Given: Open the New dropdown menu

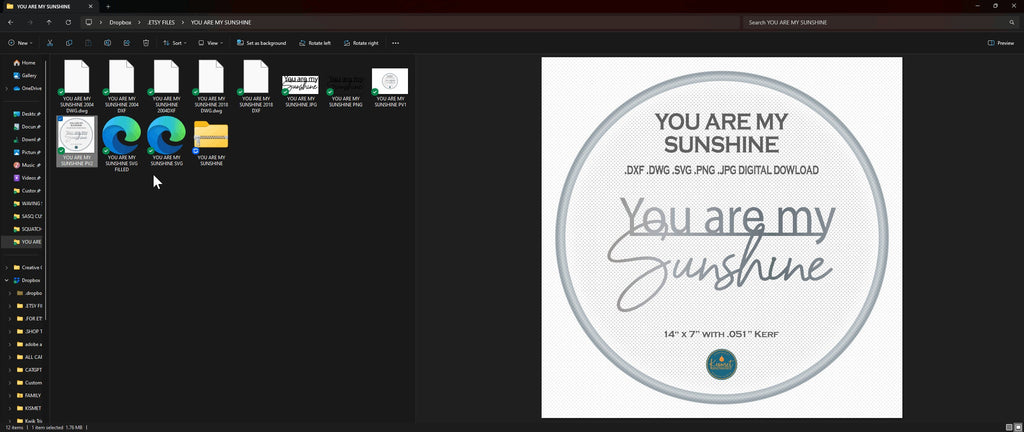Looking at the screenshot, I should point(18,43).
